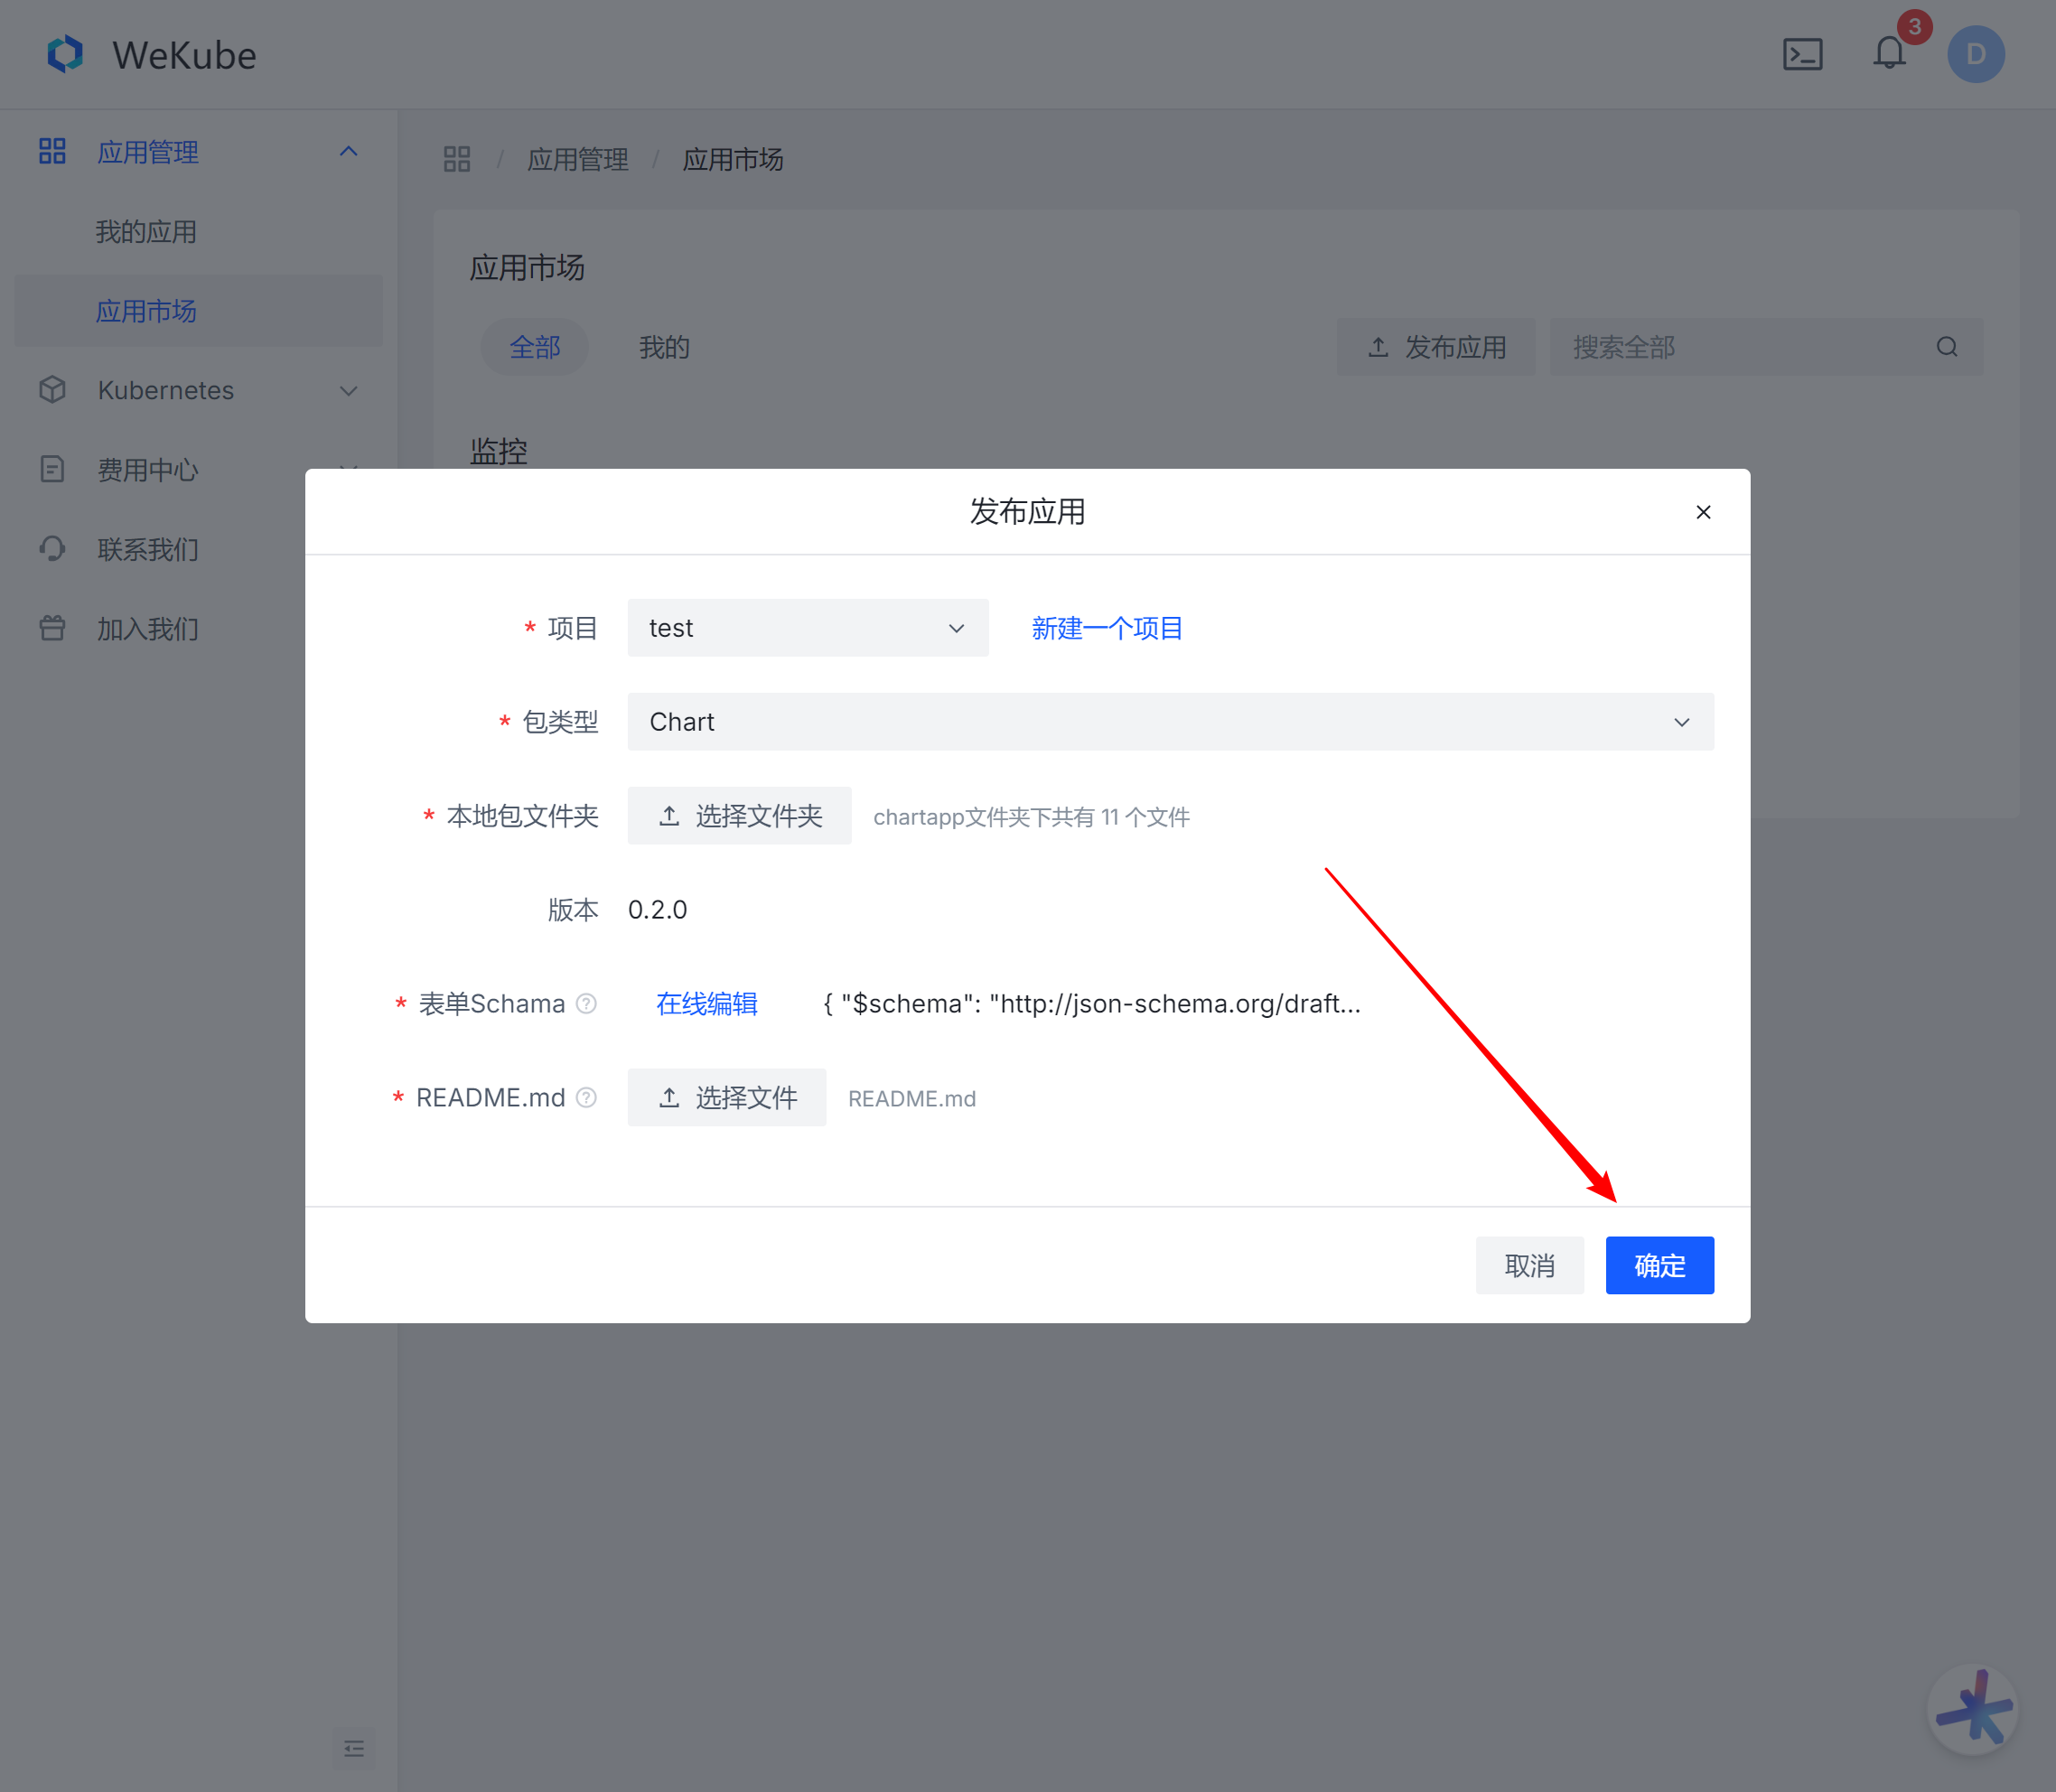Screen dimensions: 2056x1792
Task: Open the user avatar D menu
Action: click(x=1975, y=54)
